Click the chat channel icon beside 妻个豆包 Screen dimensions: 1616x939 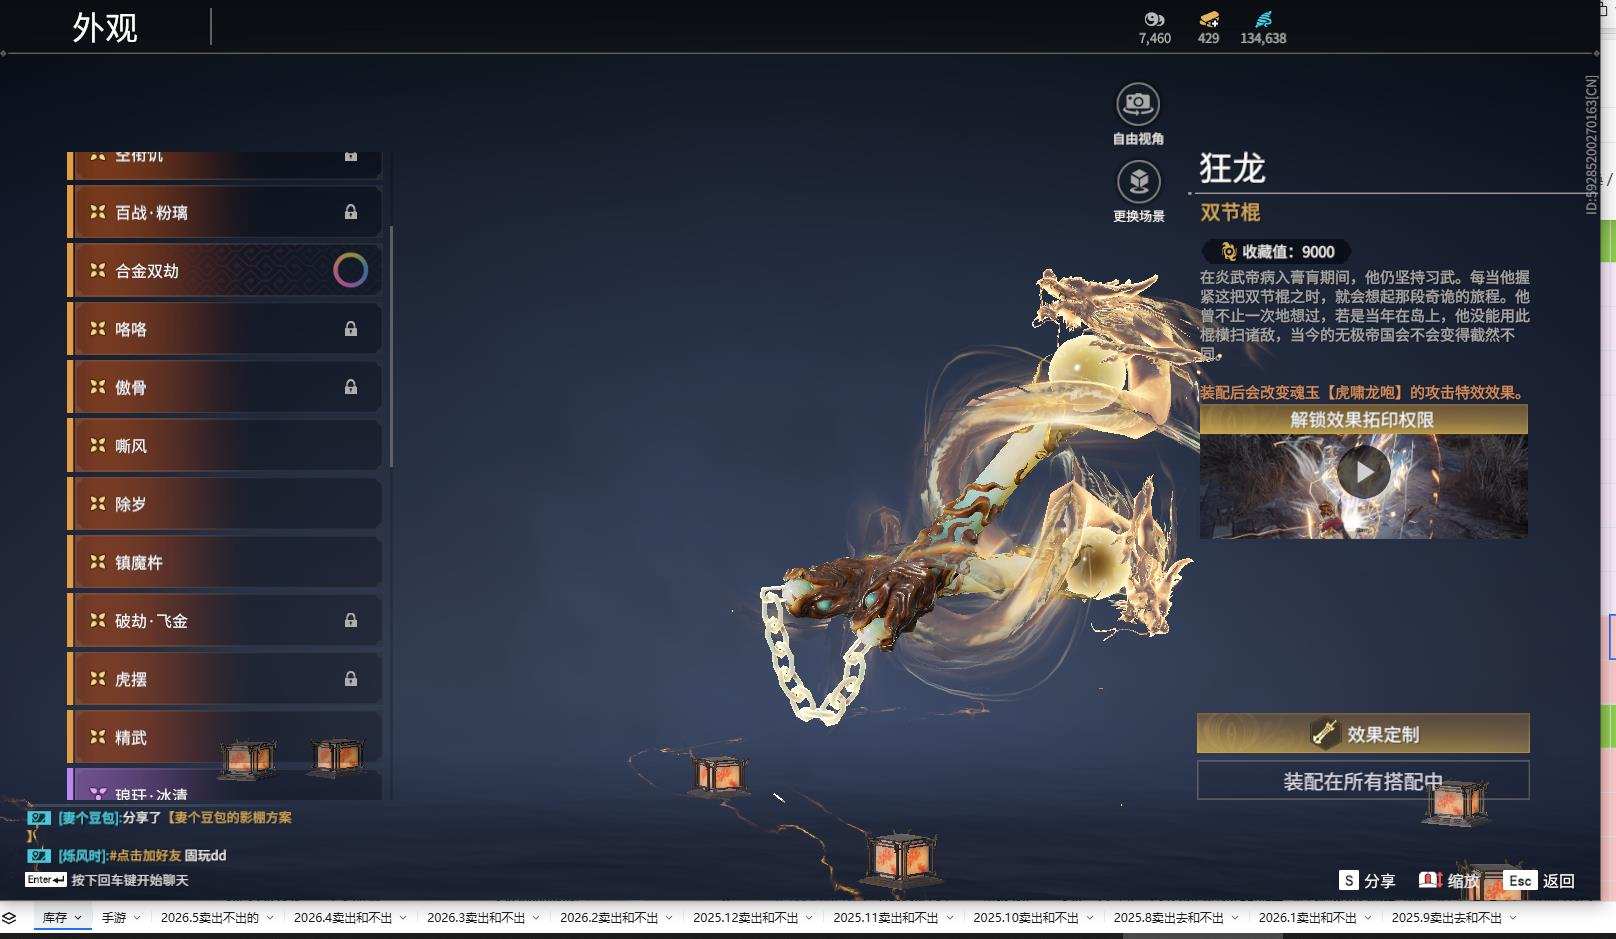39,818
